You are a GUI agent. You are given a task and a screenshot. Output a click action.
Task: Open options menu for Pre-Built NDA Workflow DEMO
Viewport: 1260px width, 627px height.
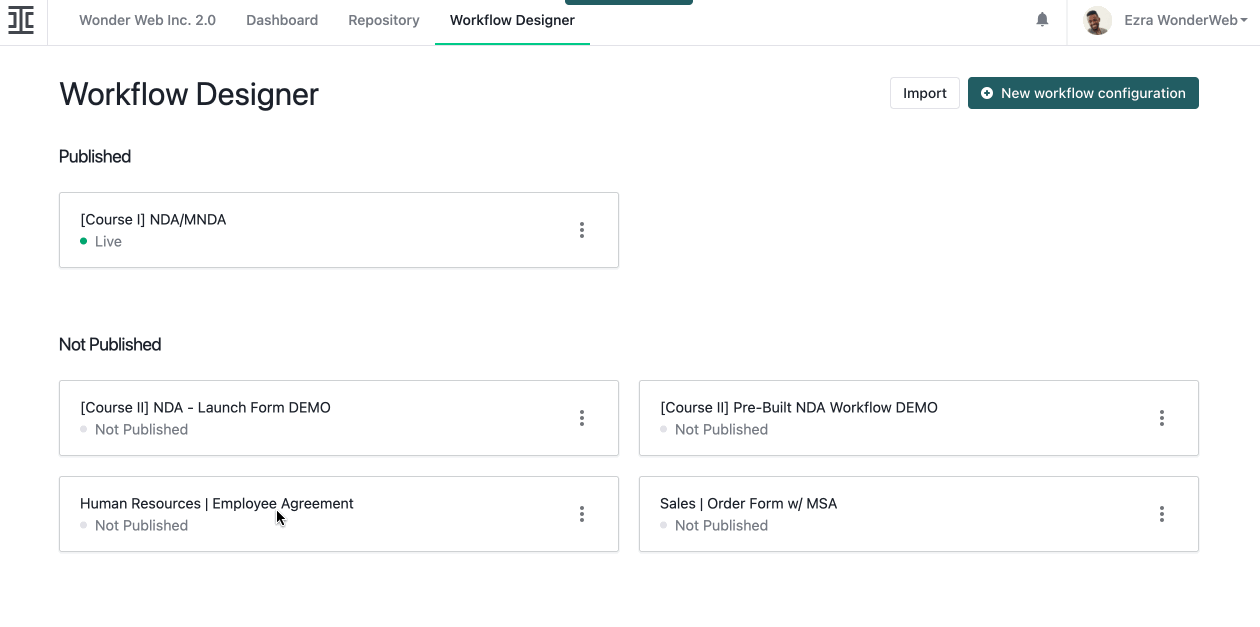[1161, 418]
